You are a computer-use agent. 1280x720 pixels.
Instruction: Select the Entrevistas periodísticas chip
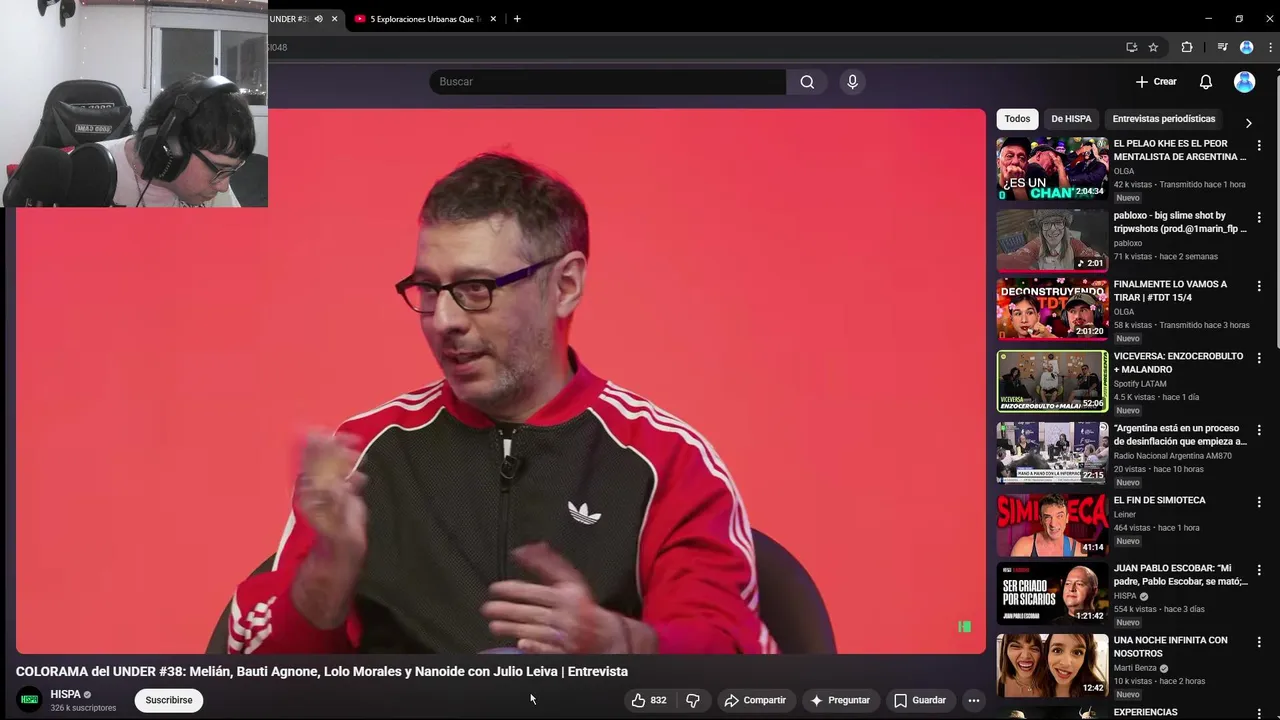pyautogui.click(x=1164, y=119)
